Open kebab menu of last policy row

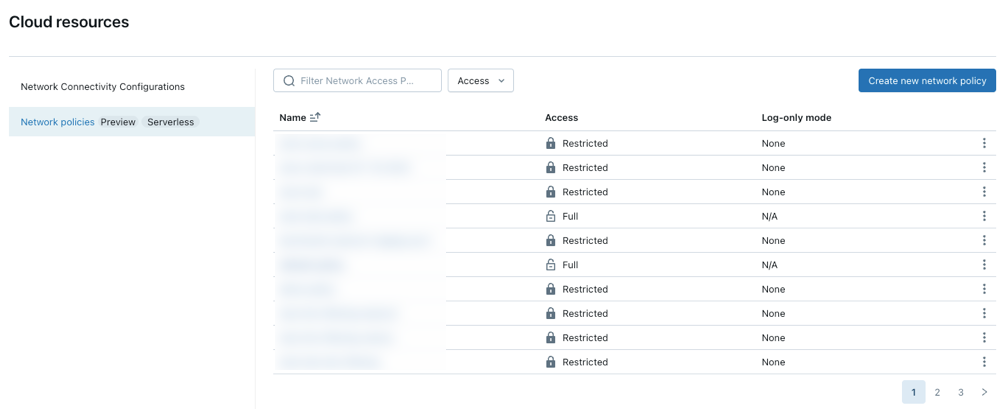984,361
